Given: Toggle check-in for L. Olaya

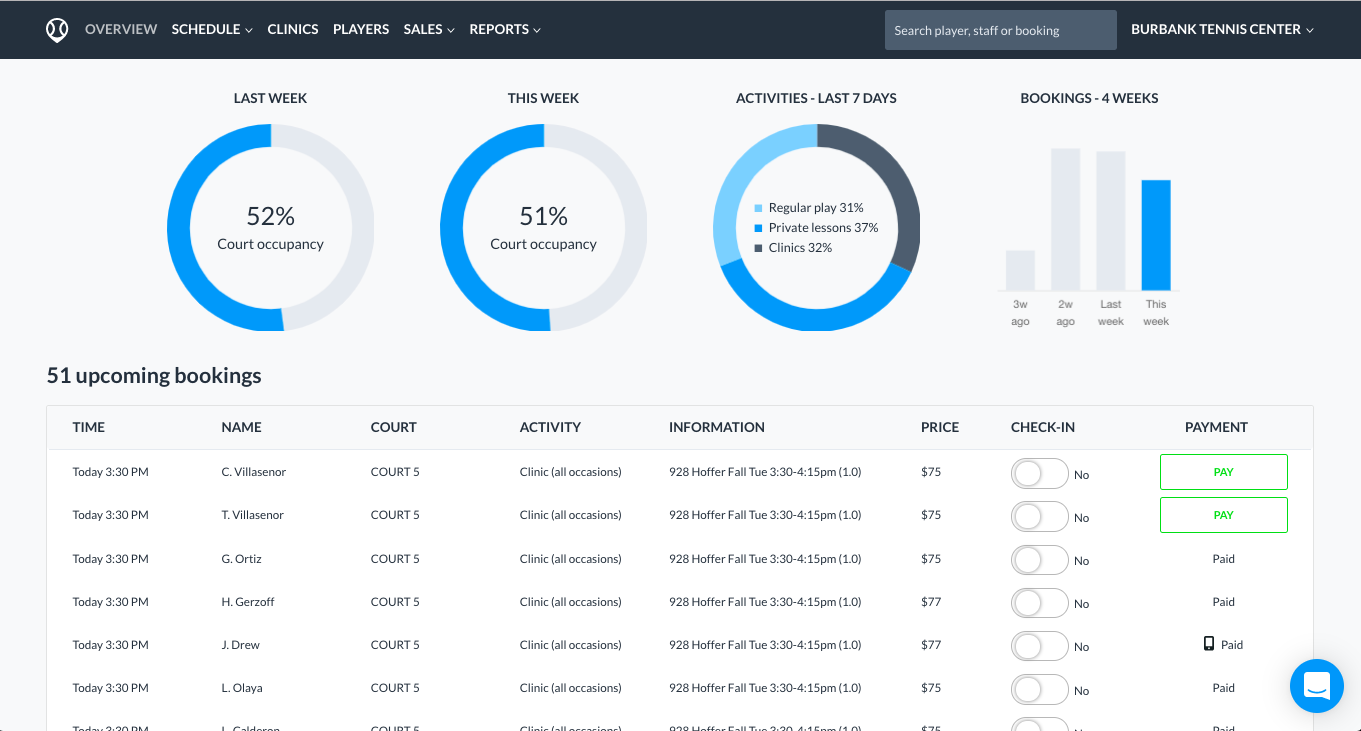Looking at the screenshot, I should coord(1040,690).
